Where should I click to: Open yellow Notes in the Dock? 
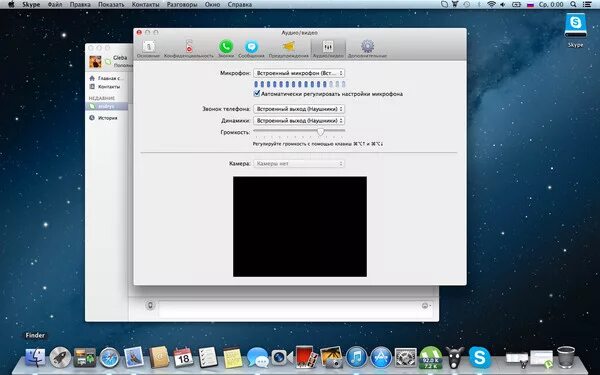pyautogui.click(x=233, y=357)
